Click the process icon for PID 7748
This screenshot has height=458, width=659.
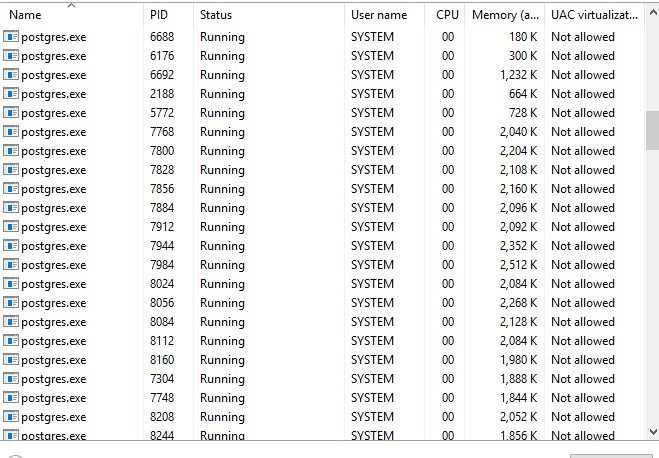pos(11,397)
